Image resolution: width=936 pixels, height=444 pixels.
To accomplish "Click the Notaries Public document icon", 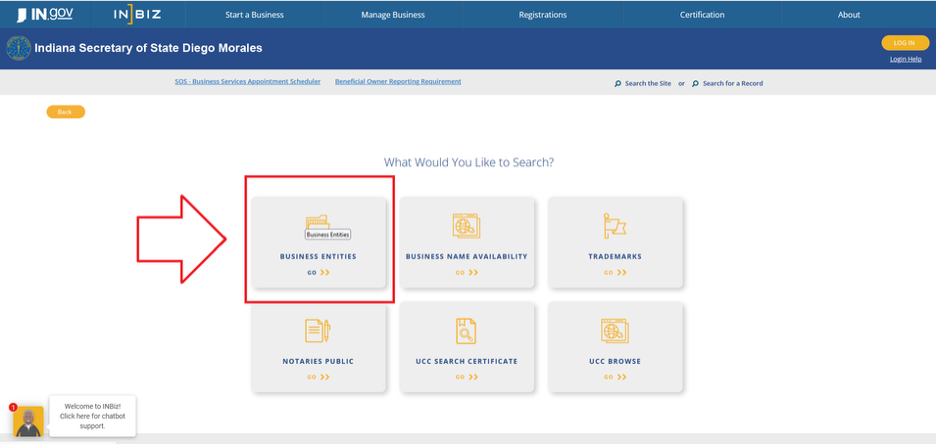I will click(x=318, y=331).
